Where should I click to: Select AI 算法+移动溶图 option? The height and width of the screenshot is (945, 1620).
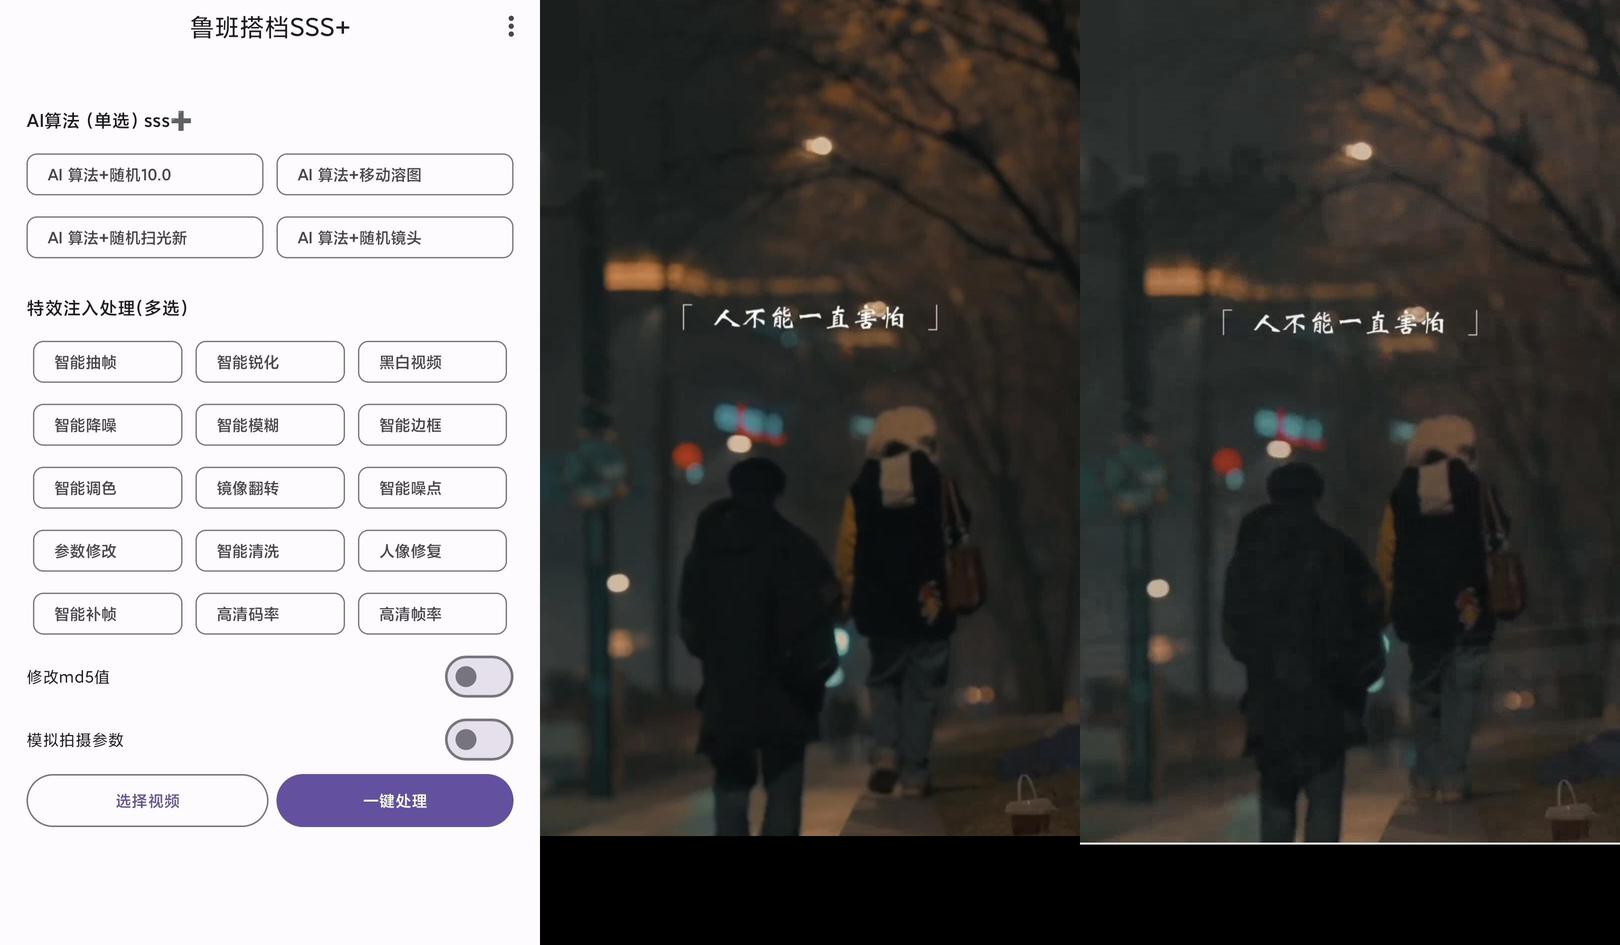(x=395, y=174)
